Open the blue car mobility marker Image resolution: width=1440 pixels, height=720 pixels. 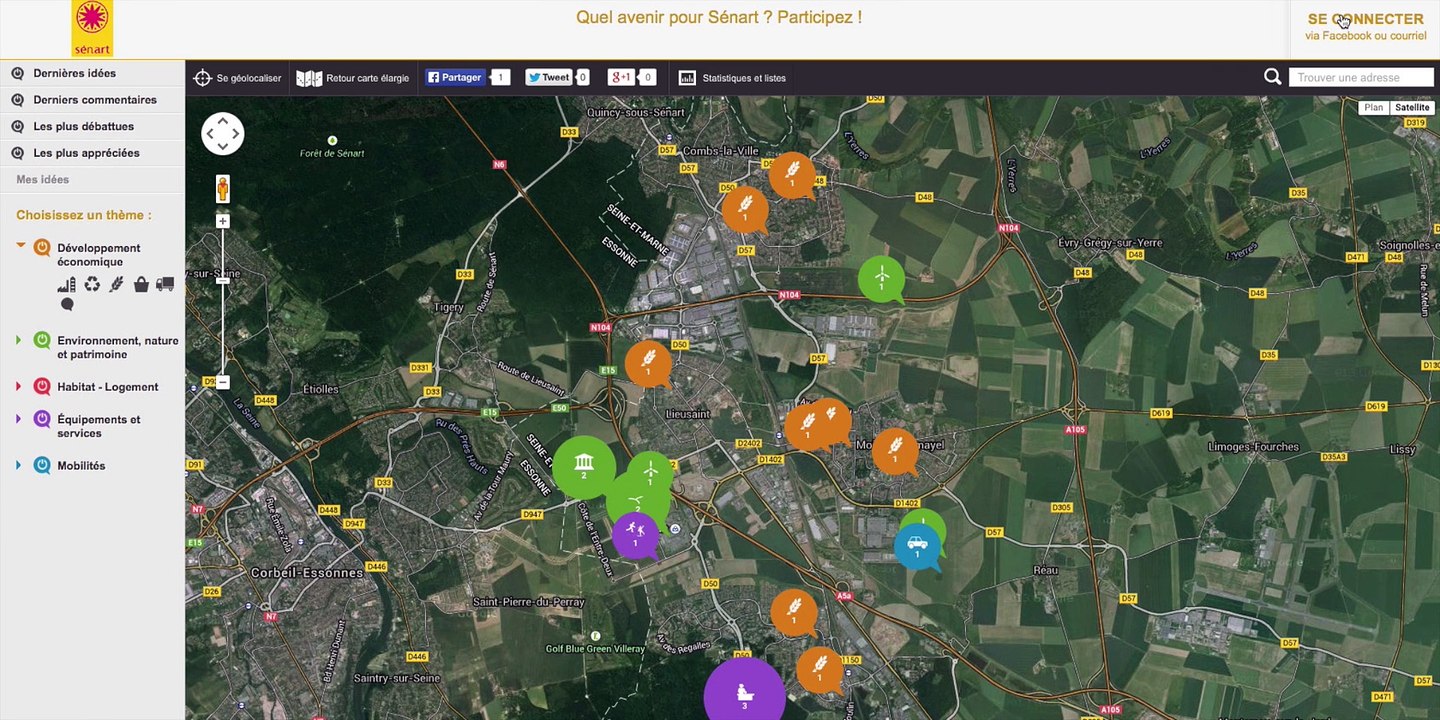tap(917, 546)
